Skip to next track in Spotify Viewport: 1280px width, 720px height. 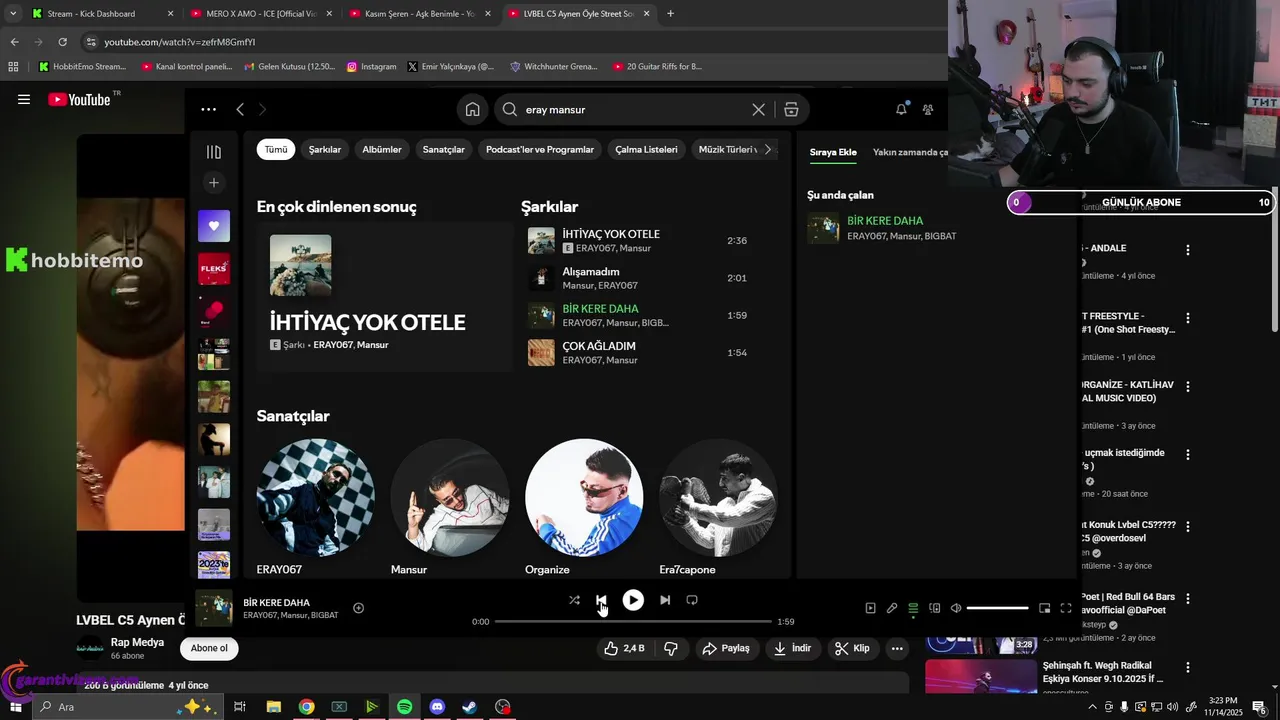665,600
